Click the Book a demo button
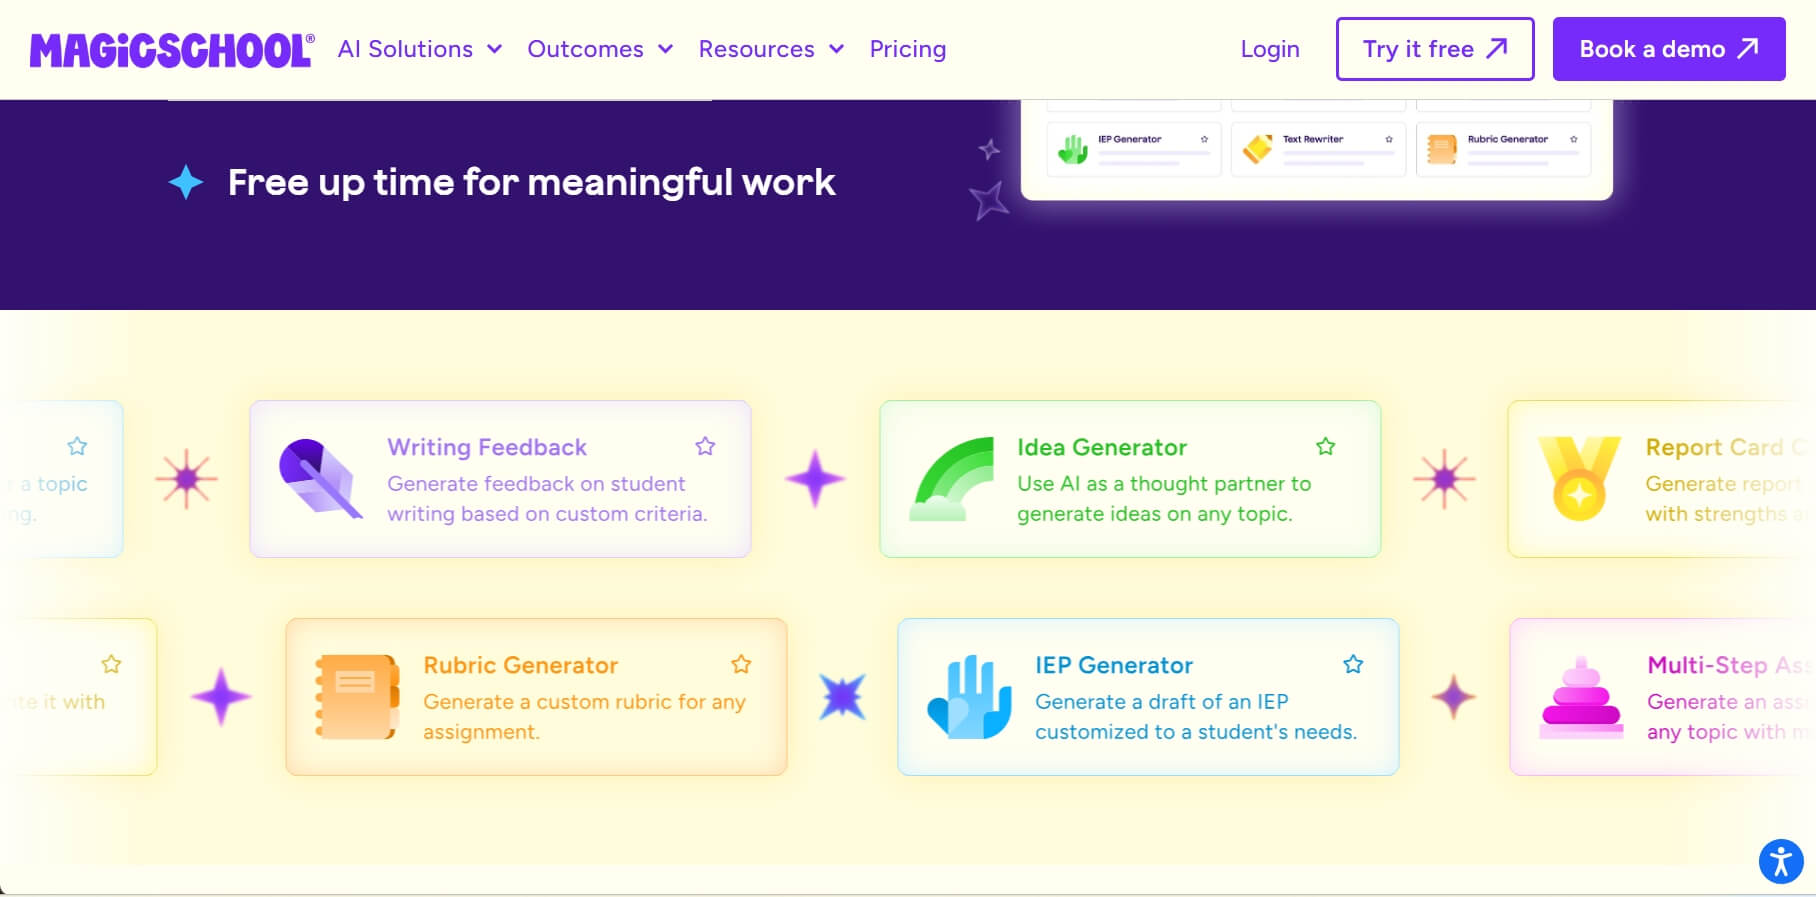1816x897 pixels. [x=1668, y=49]
